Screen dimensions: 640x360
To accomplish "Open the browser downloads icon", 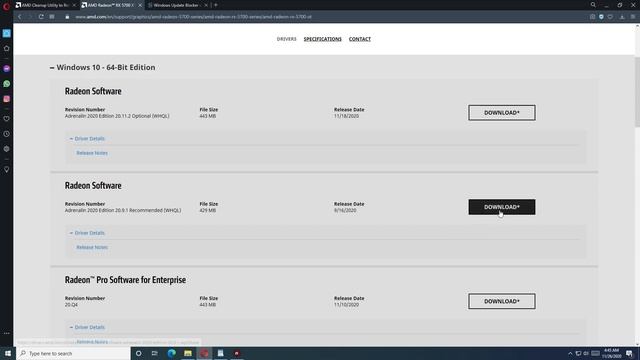I will tap(622, 17).
